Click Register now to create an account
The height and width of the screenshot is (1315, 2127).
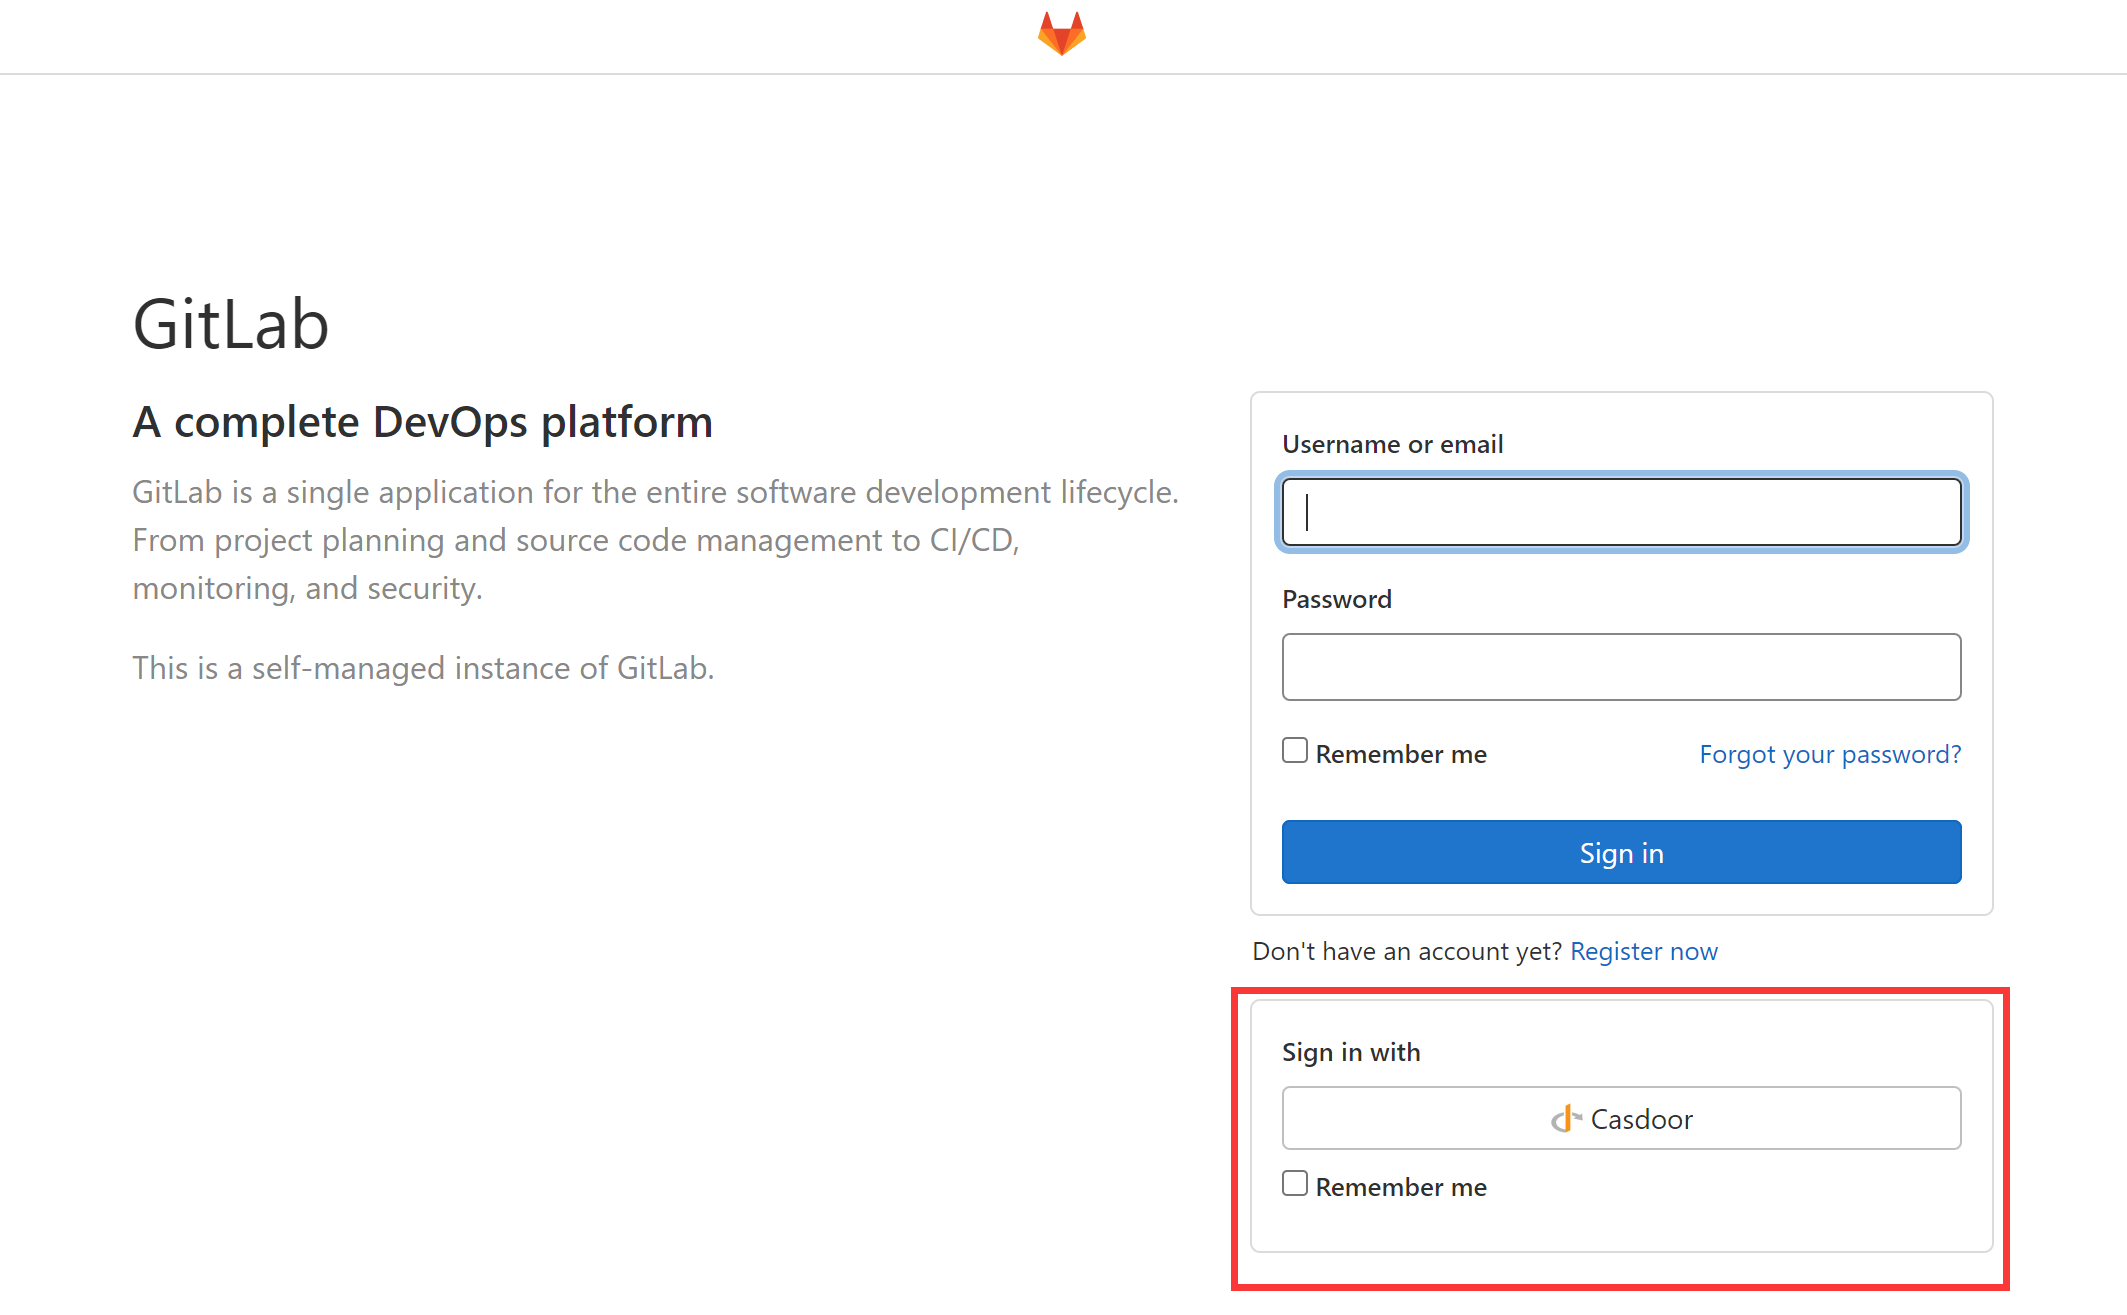[x=1644, y=951]
